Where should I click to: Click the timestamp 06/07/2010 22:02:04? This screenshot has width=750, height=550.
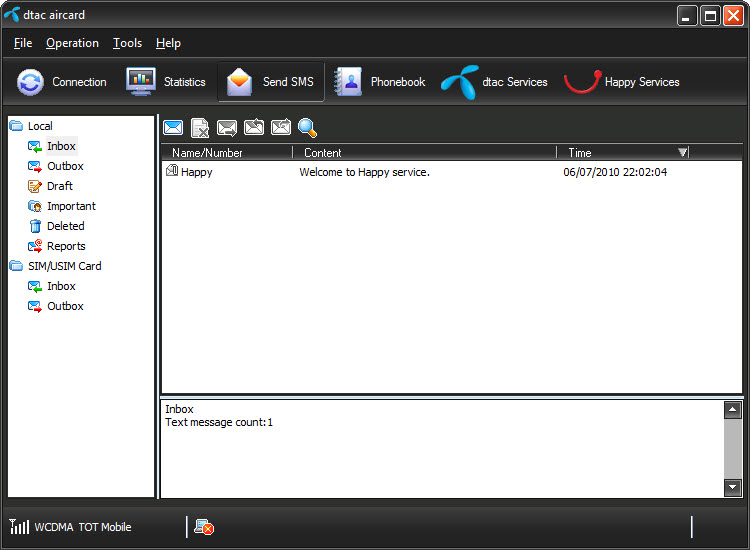[615, 172]
